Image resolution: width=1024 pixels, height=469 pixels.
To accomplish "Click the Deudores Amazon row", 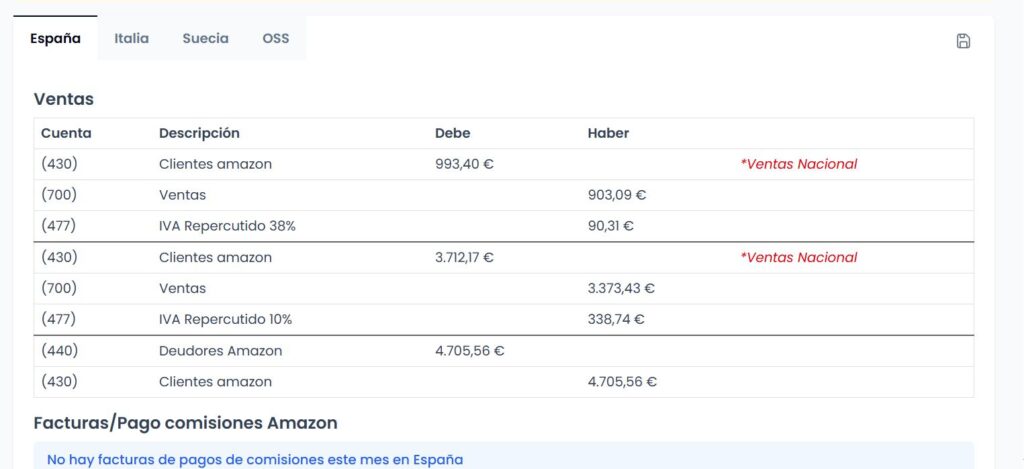I will 504,351.
